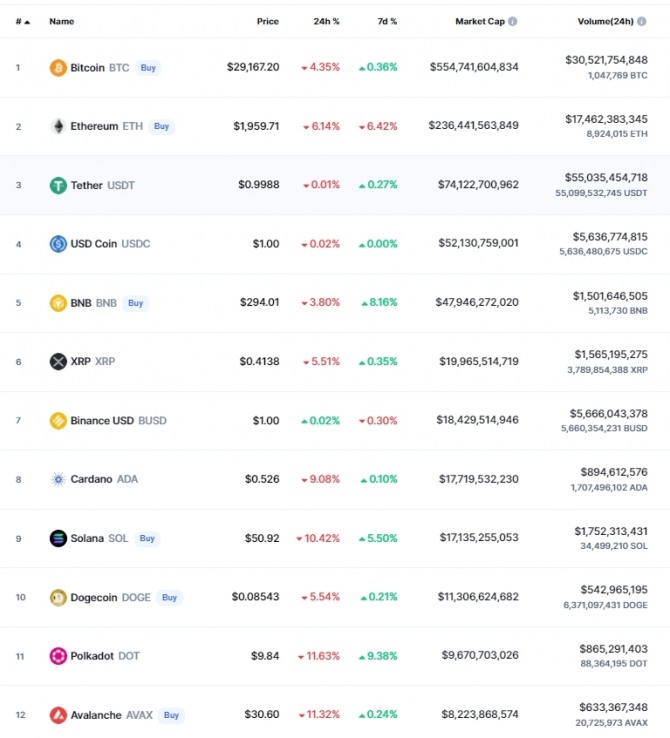Open the Binance USD BUSD link
670x738 pixels.
click(x=119, y=420)
